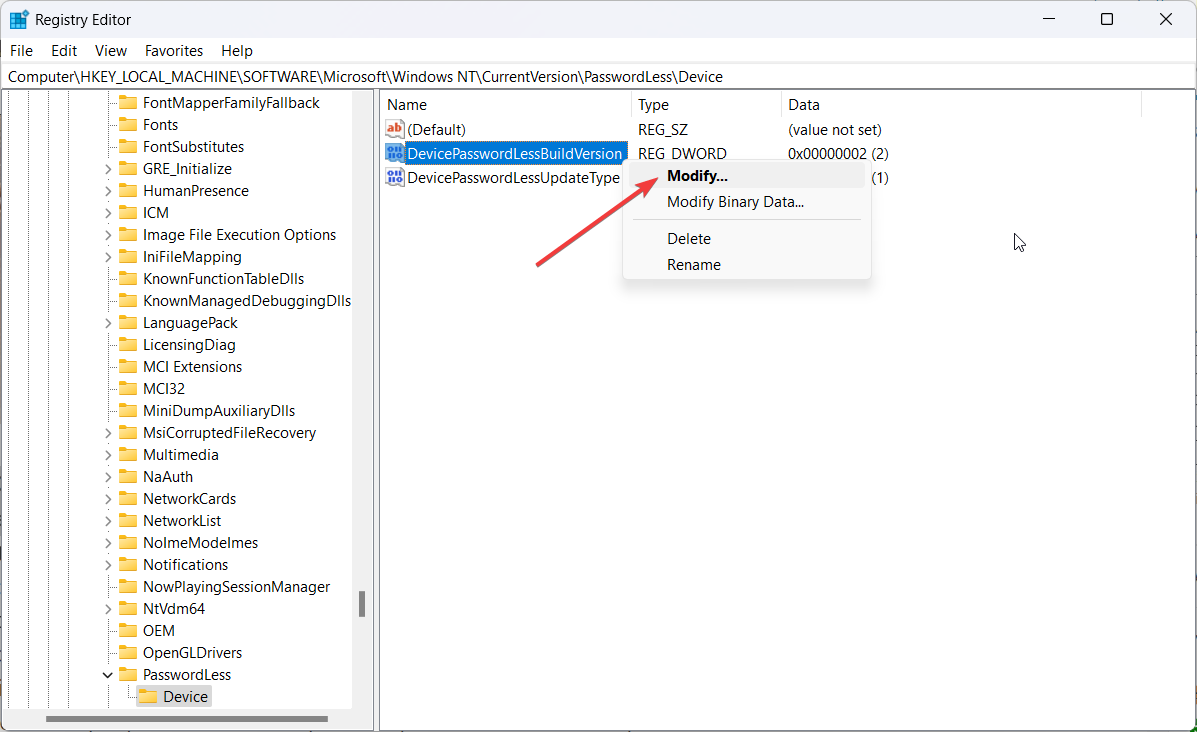Click the MiniDumpAuxiliaryDlls folder icon
1197x732 pixels.
coord(128,411)
